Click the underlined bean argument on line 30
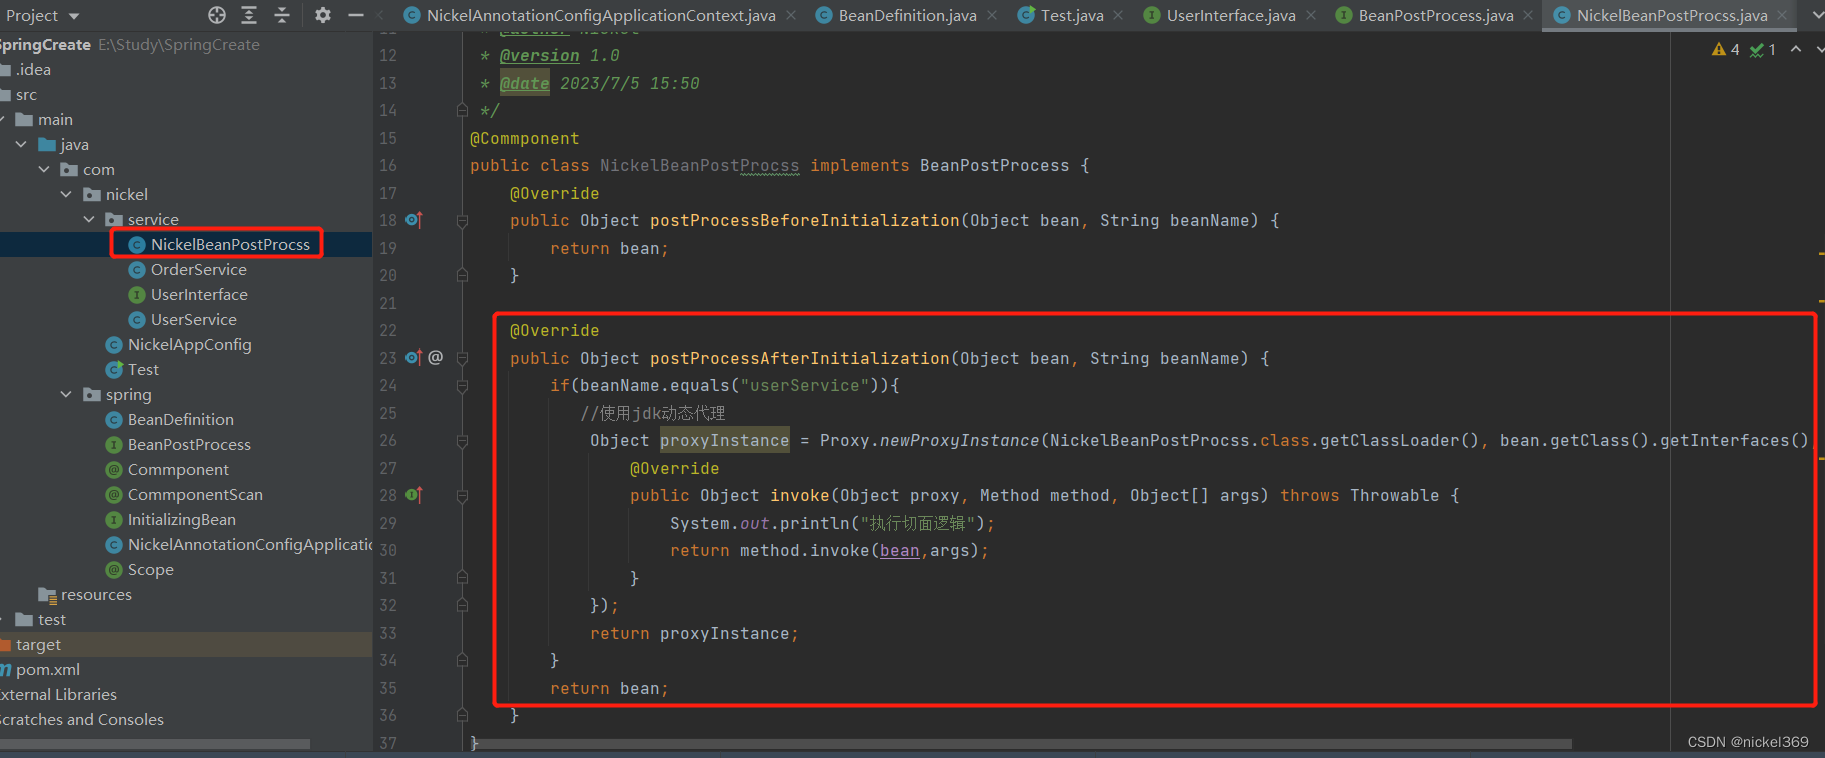Image resolution: width=1825 pixels, height=758 pixels. click(x=900, y=551)
